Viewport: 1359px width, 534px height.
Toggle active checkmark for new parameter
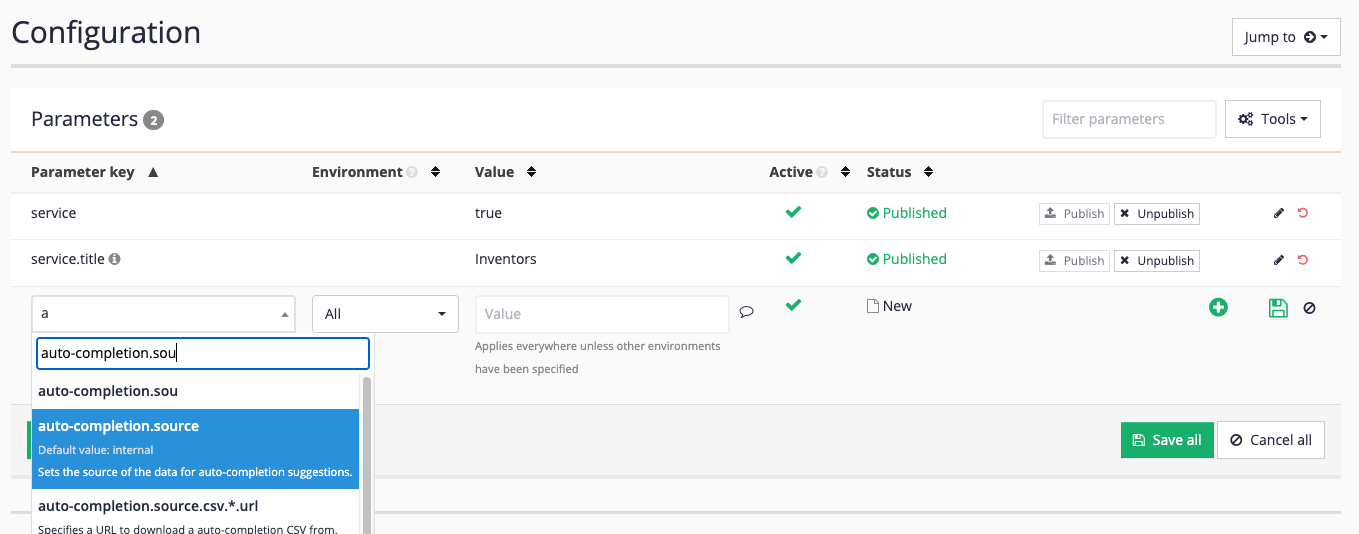click(793, 305)
